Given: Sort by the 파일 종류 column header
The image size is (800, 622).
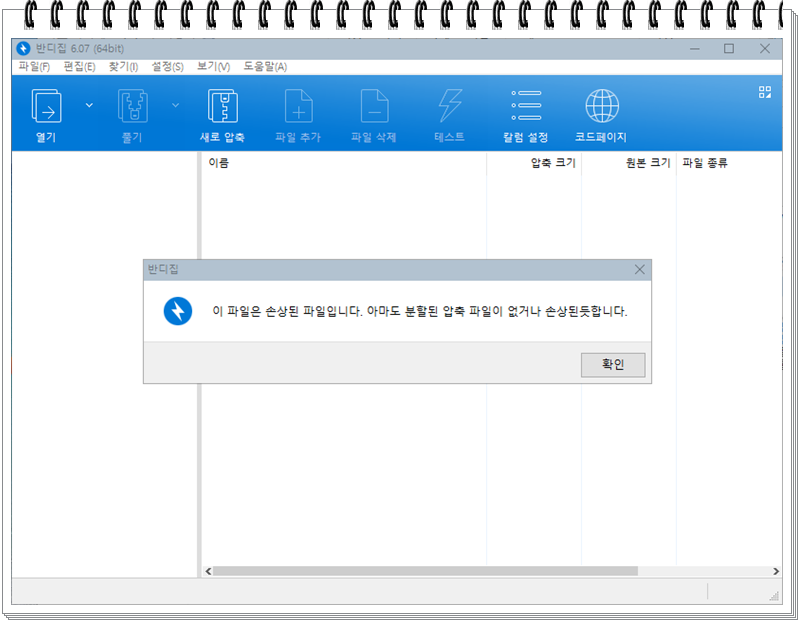Looking at the screenshot, I should coord(729,163).
